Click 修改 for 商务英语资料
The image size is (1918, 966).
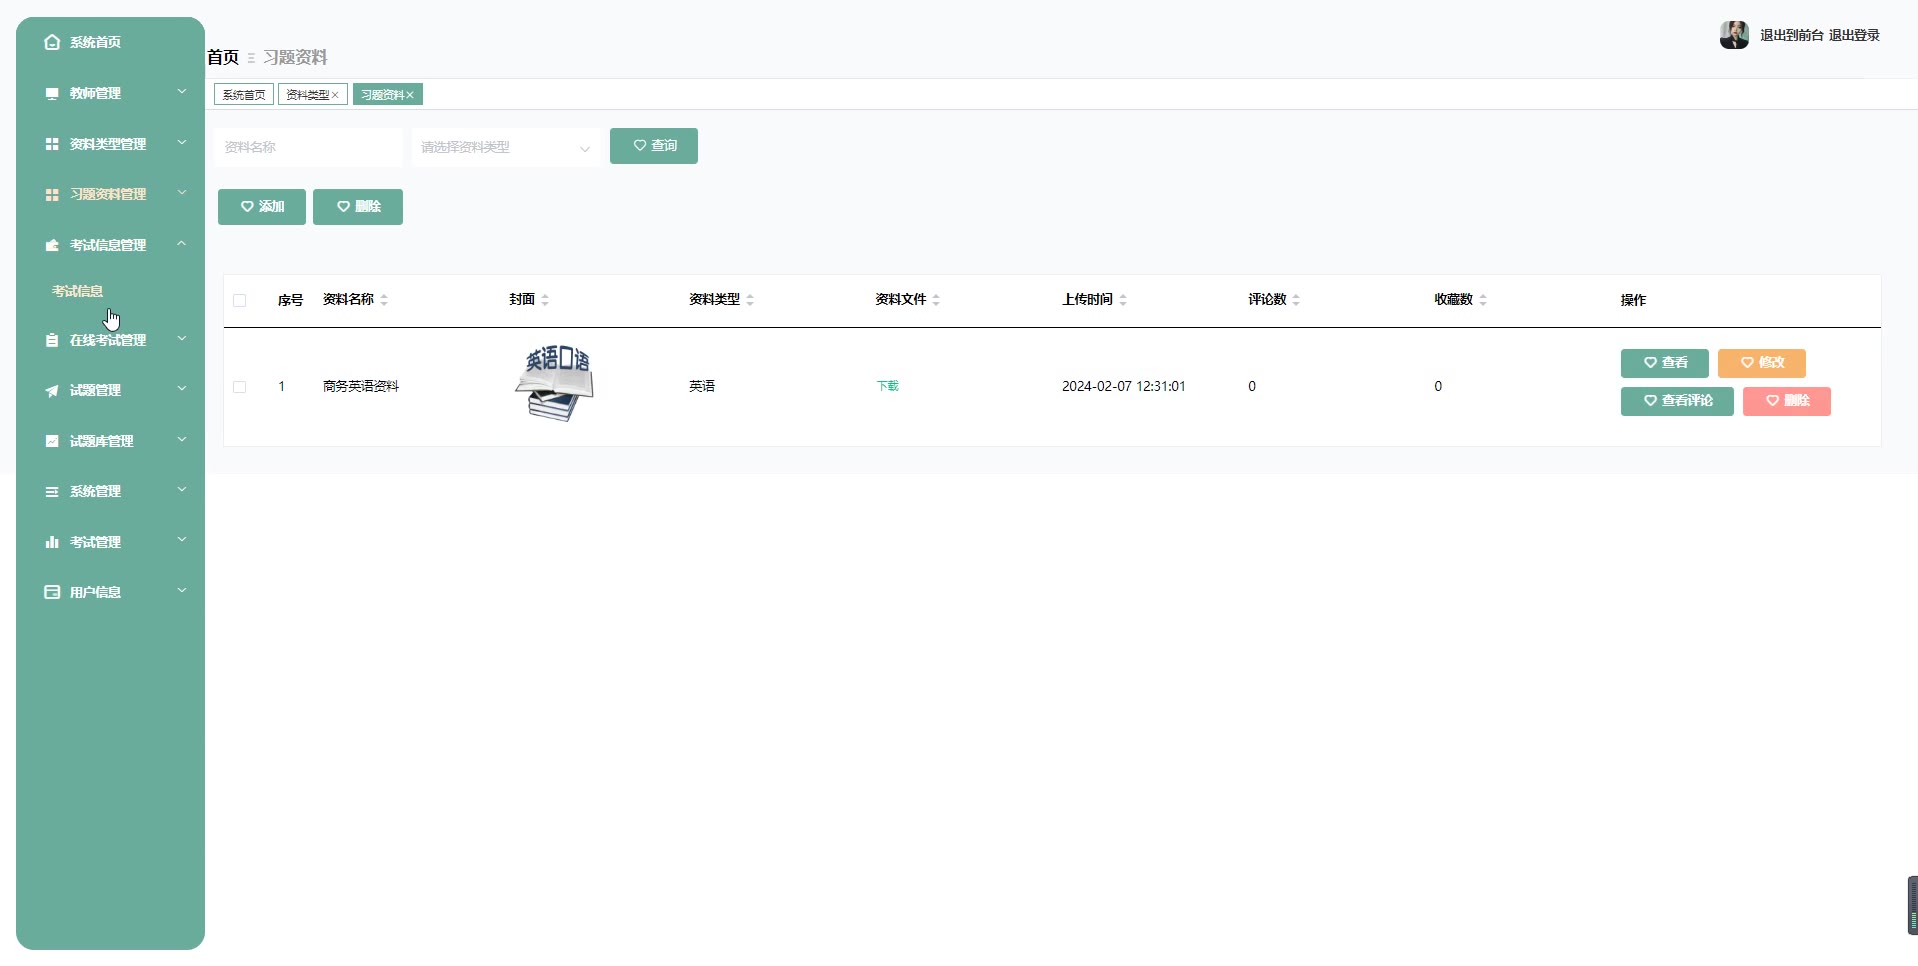tap(1762, 363)
